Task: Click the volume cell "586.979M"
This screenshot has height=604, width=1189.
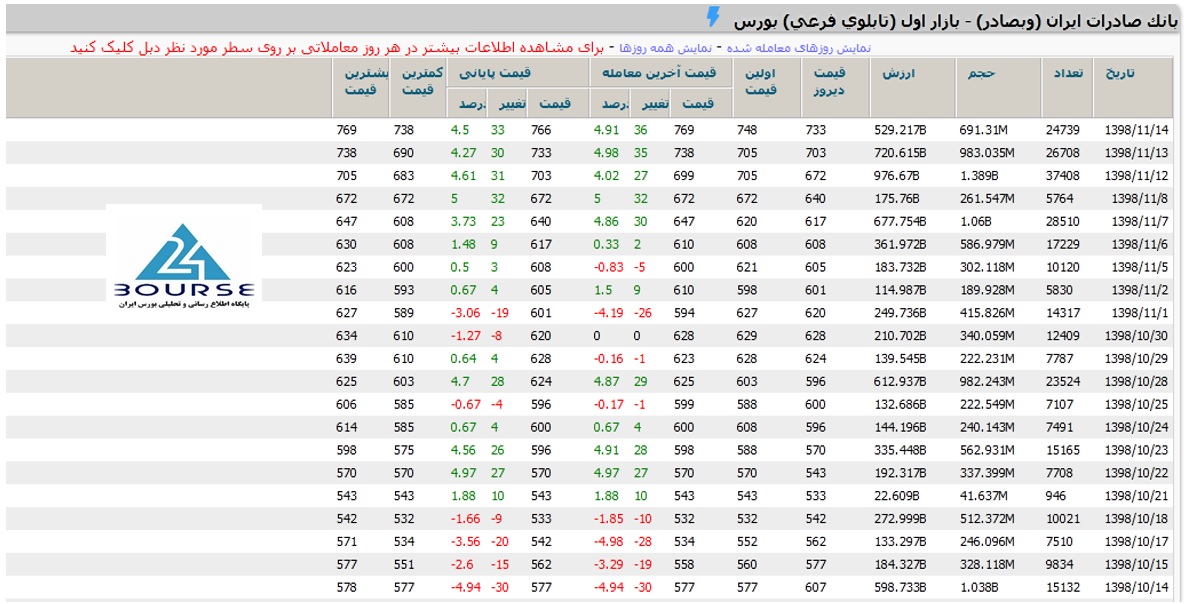Action: click(987, 244)
